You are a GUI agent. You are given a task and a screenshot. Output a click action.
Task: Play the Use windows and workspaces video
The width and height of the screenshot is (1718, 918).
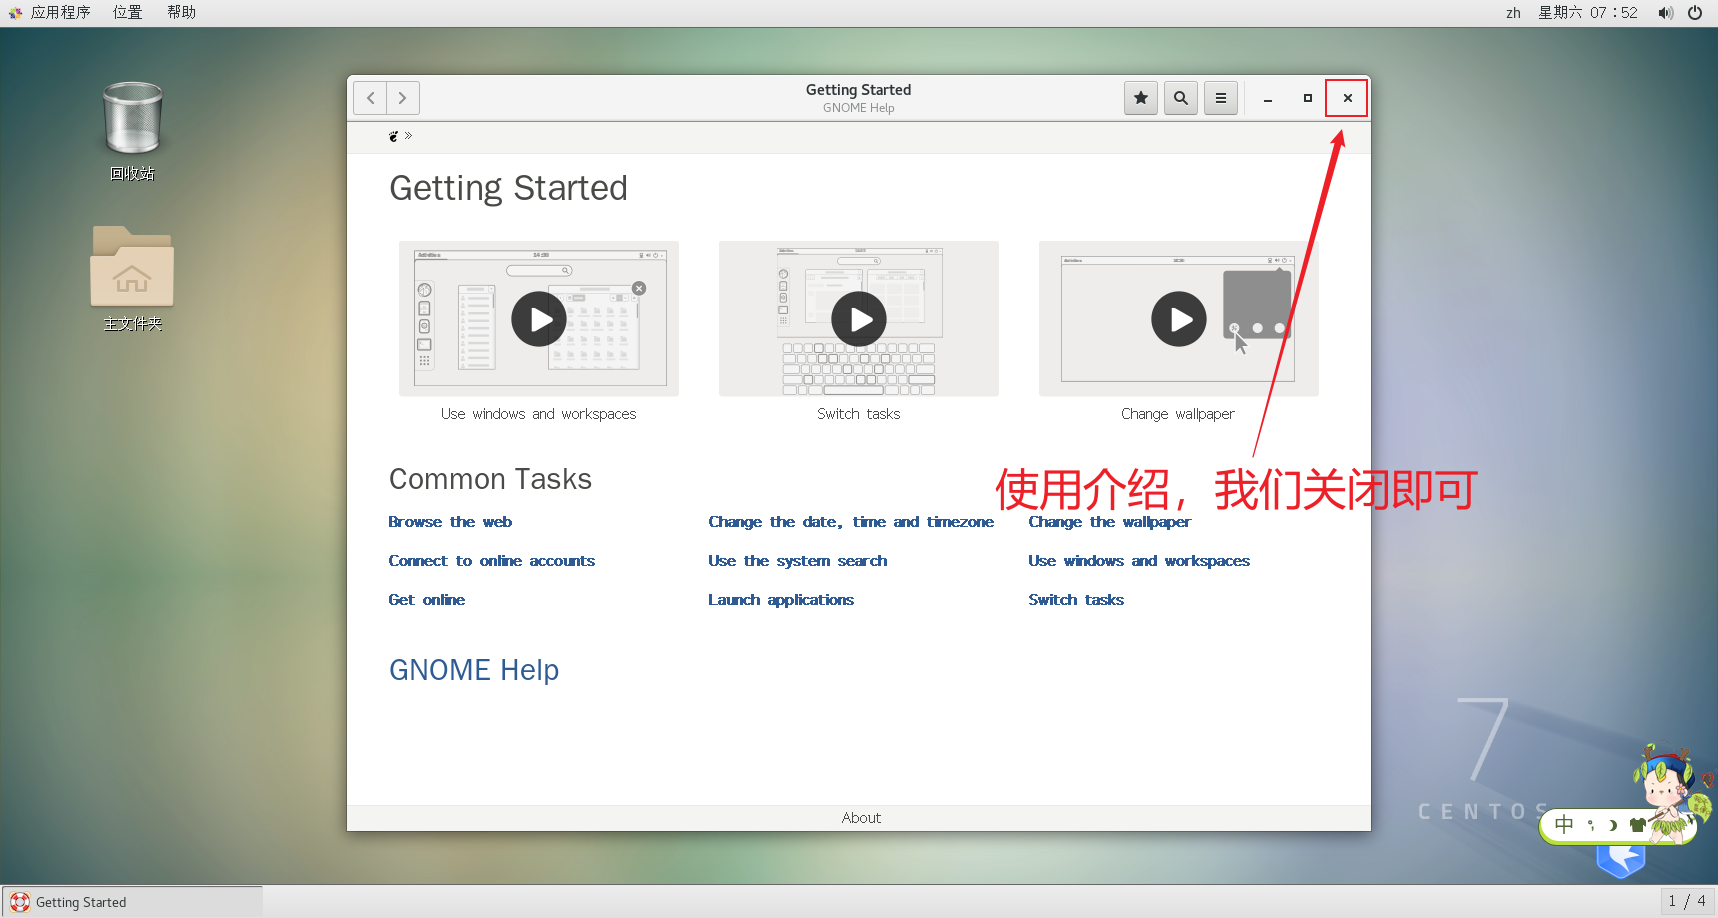(539, 319)
